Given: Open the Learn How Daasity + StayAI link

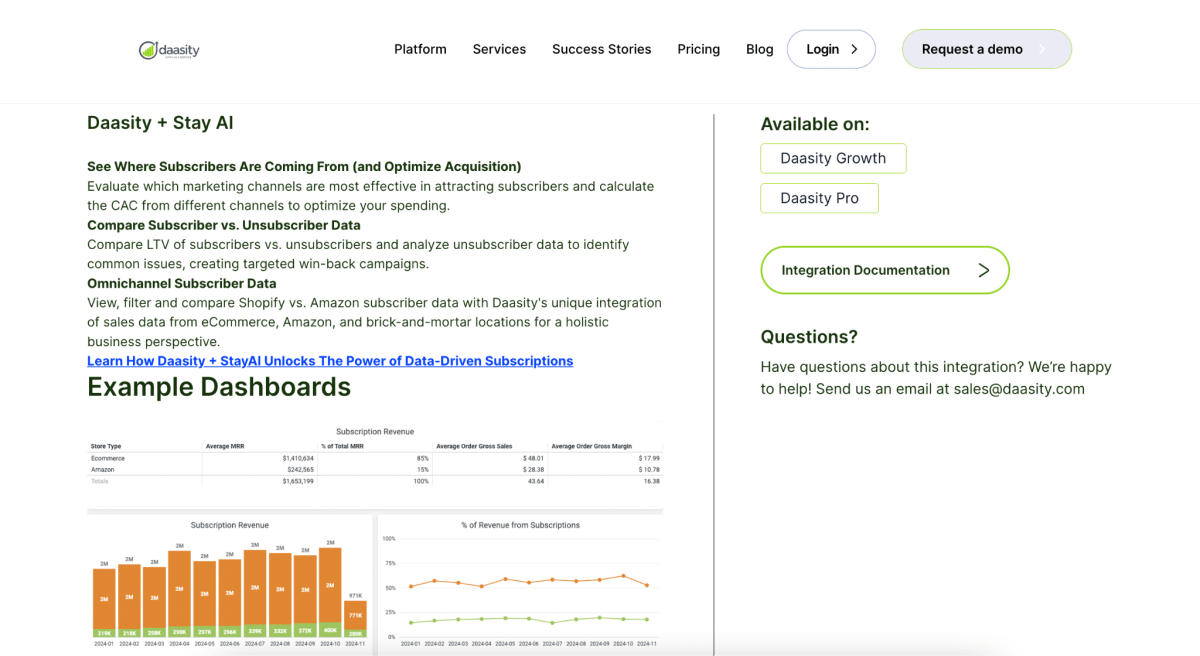Looking at the screenshot, I should pos(330,361).
